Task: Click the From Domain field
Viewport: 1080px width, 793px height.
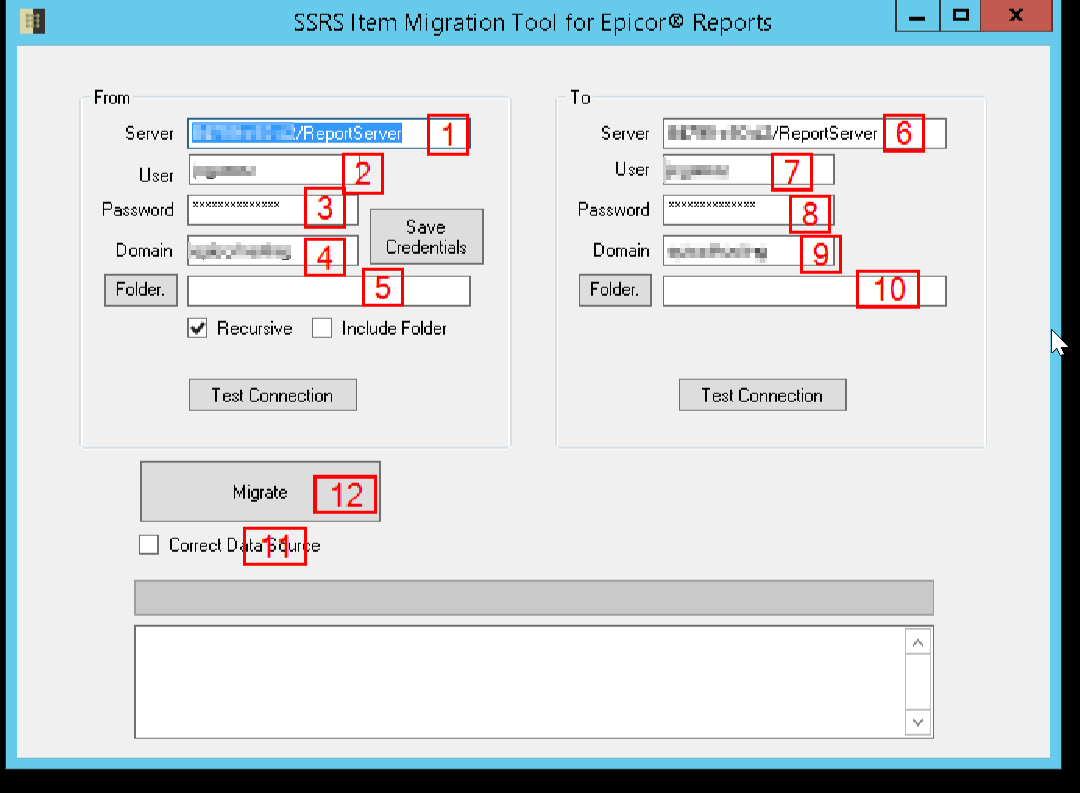Action: click(273, 251)
